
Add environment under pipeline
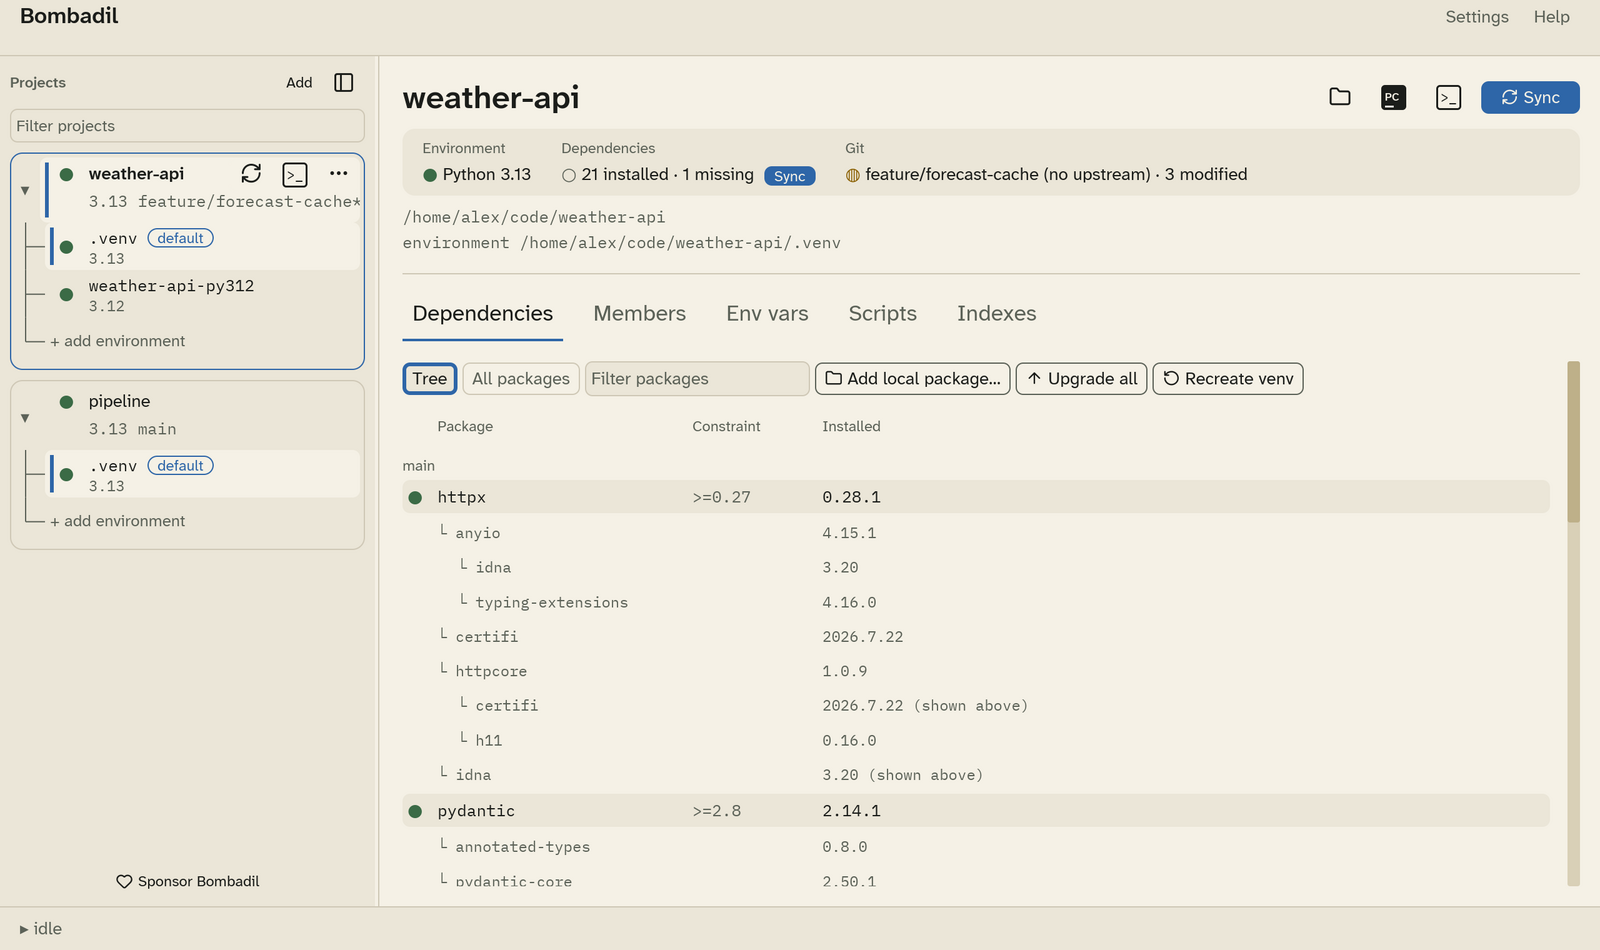click(118, 521)
